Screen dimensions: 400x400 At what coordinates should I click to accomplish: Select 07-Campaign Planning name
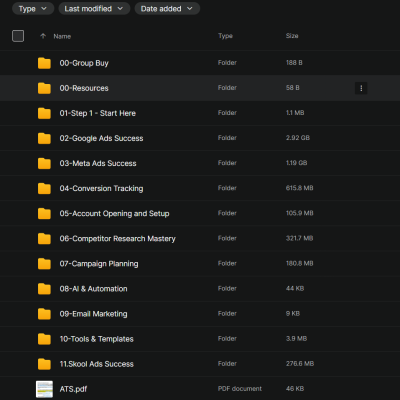pos(99,264)
